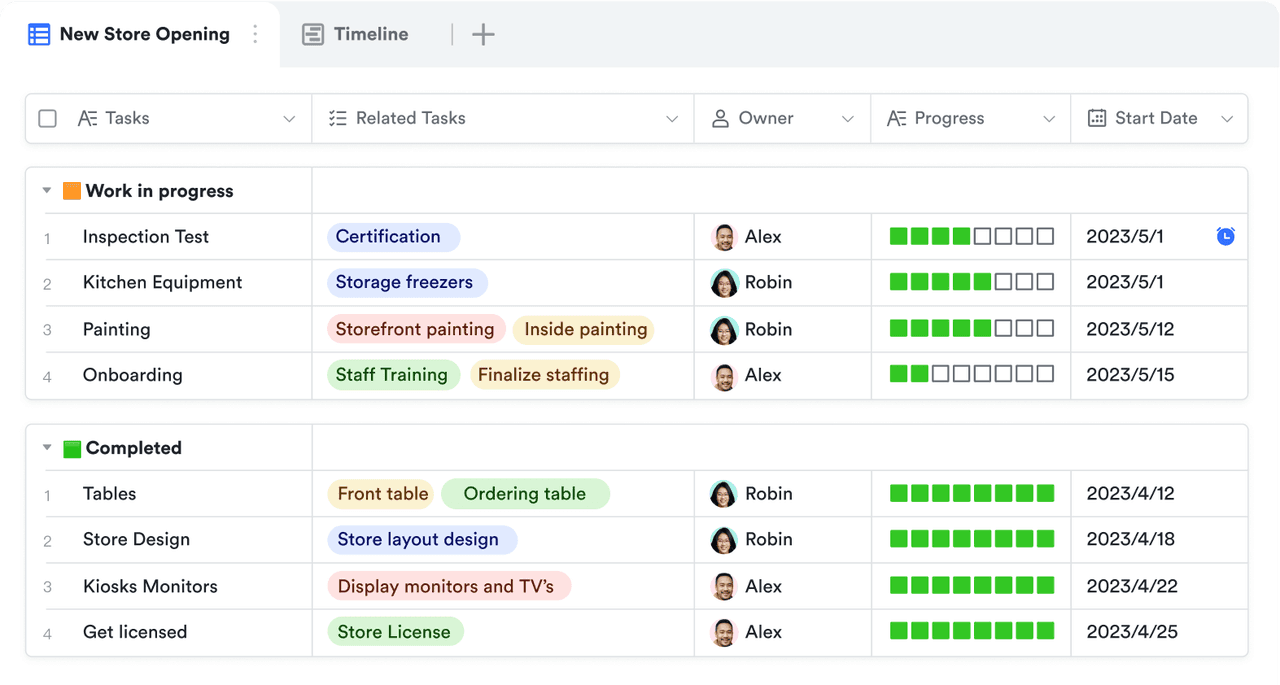
Task: Click the table grid icon beside New Store Opening
Action: click(39, 34)
